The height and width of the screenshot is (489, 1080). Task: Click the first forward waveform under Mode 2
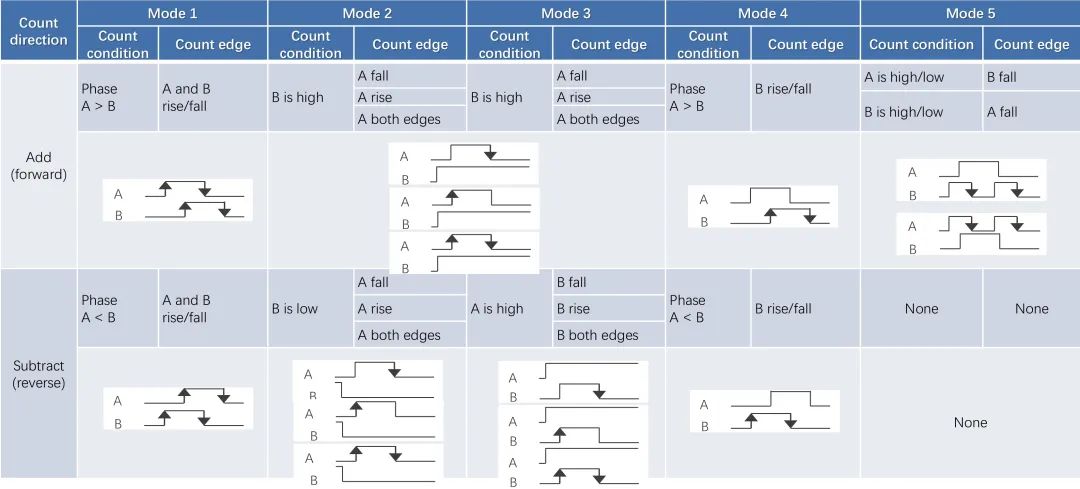tap(464, 163)
